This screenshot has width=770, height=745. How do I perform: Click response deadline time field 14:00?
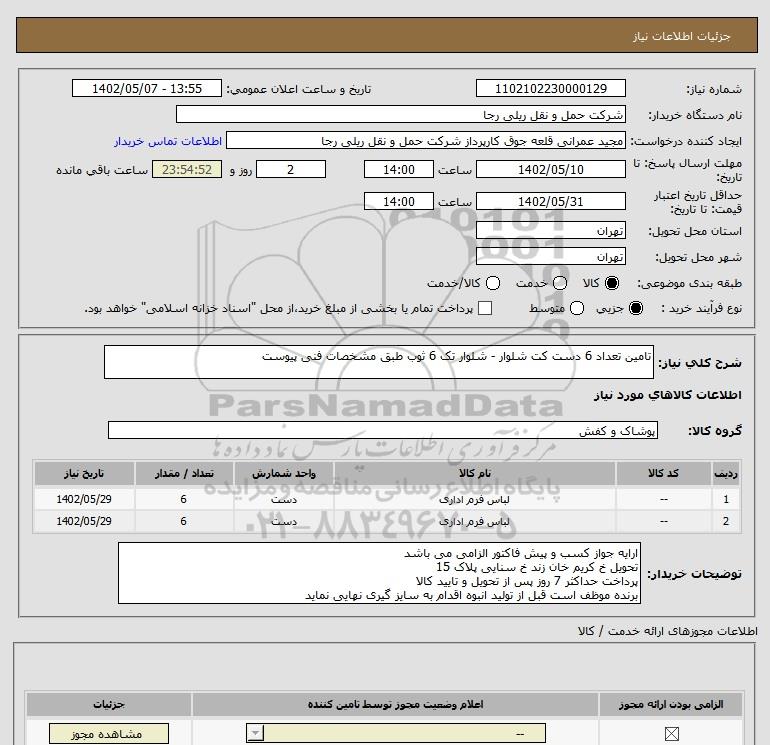click(399, 169)
